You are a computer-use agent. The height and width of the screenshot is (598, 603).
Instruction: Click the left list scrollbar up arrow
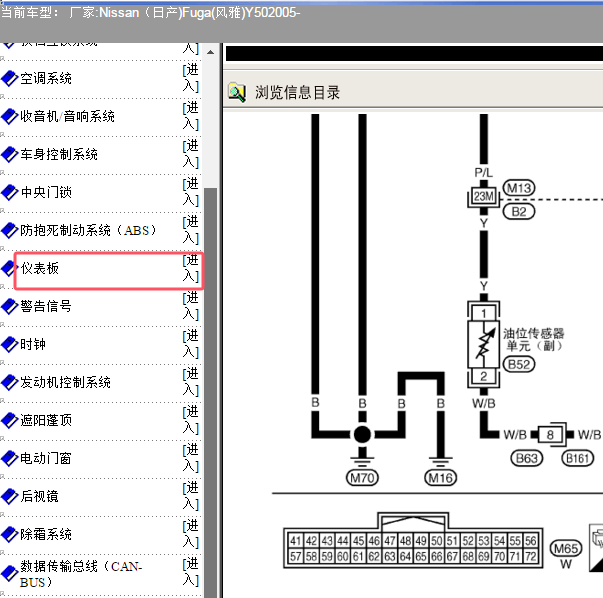coord(210,52)
